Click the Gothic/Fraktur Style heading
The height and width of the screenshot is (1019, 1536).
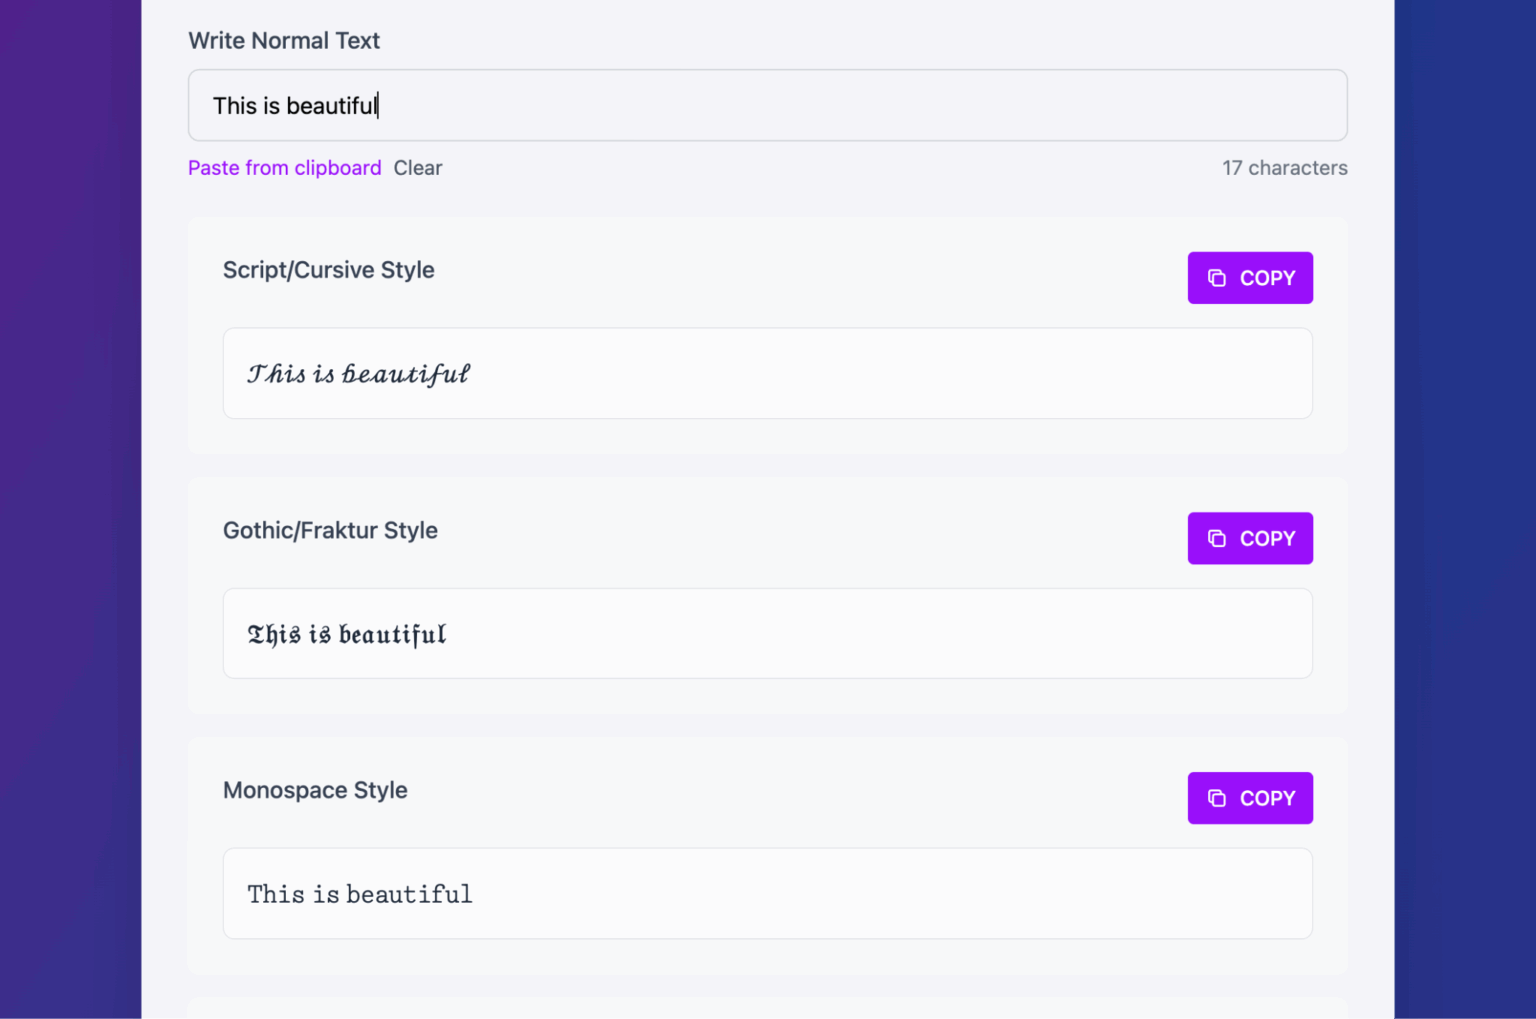click(x=330, y=530)
